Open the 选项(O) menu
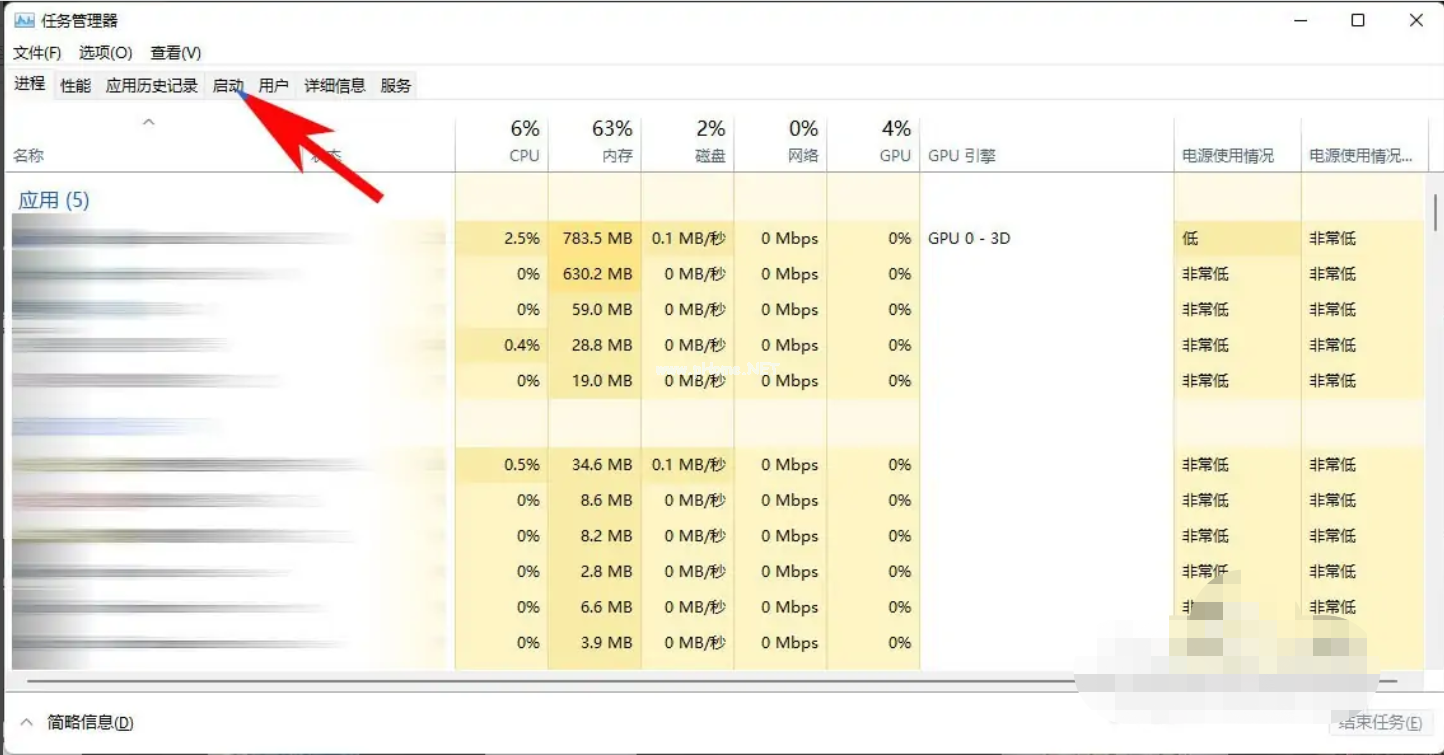 (x=106, y=52)
